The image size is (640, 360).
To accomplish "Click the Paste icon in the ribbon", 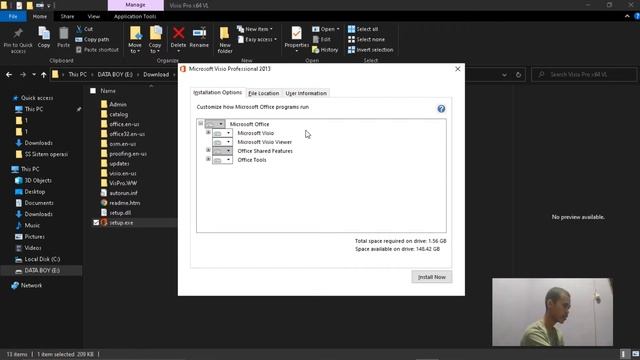I will [x=63, y=33].
